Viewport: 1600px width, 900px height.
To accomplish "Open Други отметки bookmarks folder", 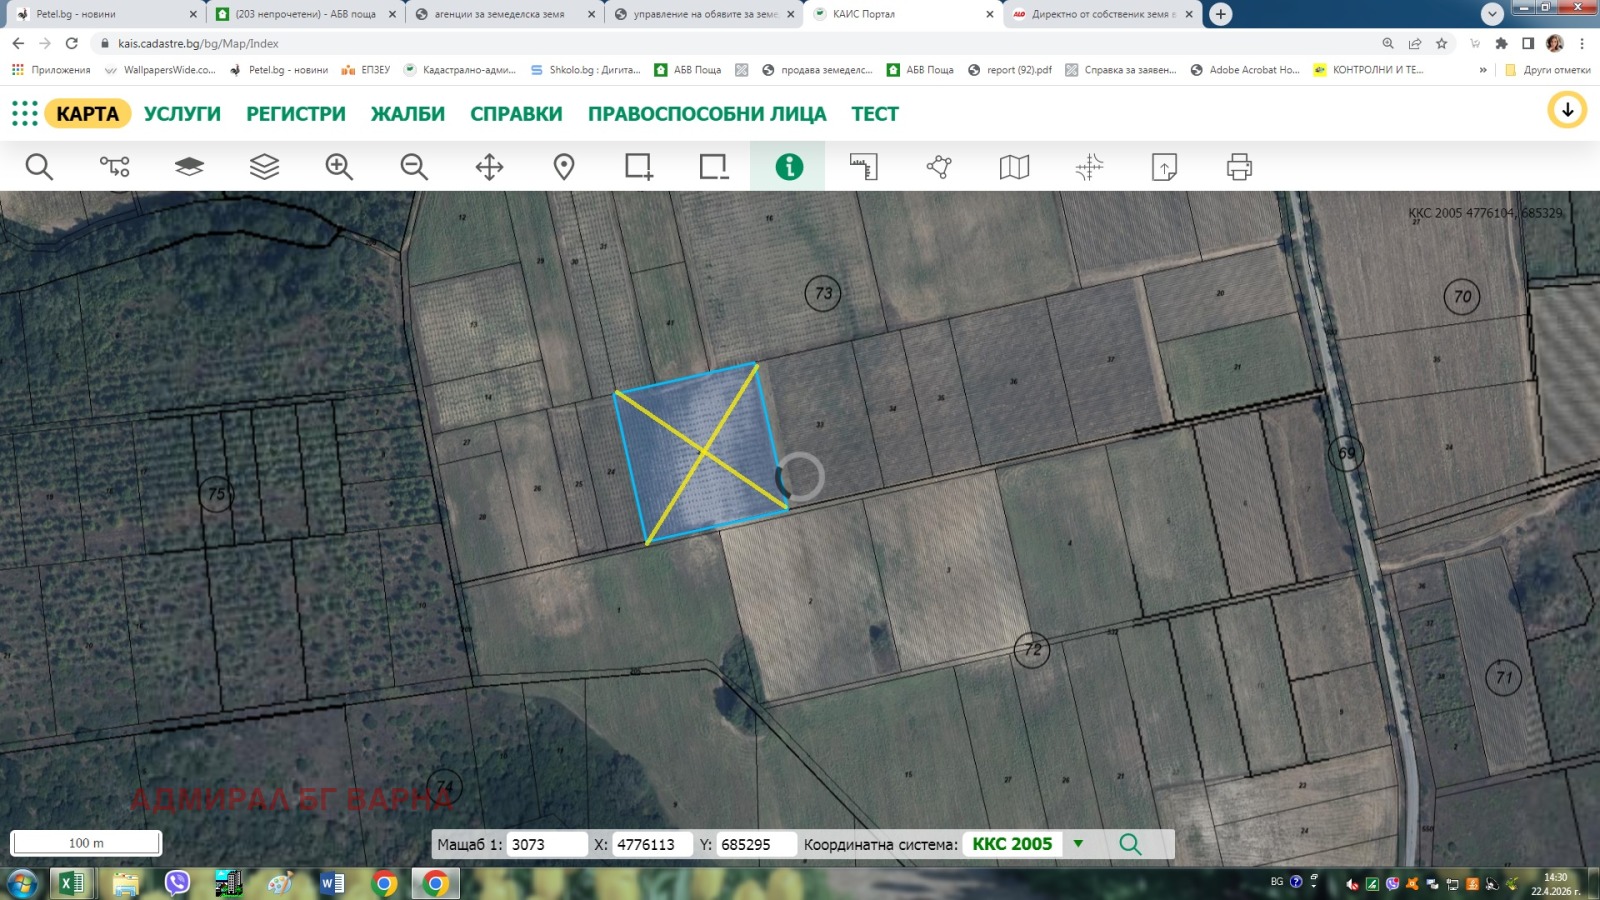I will [1547, 70].
